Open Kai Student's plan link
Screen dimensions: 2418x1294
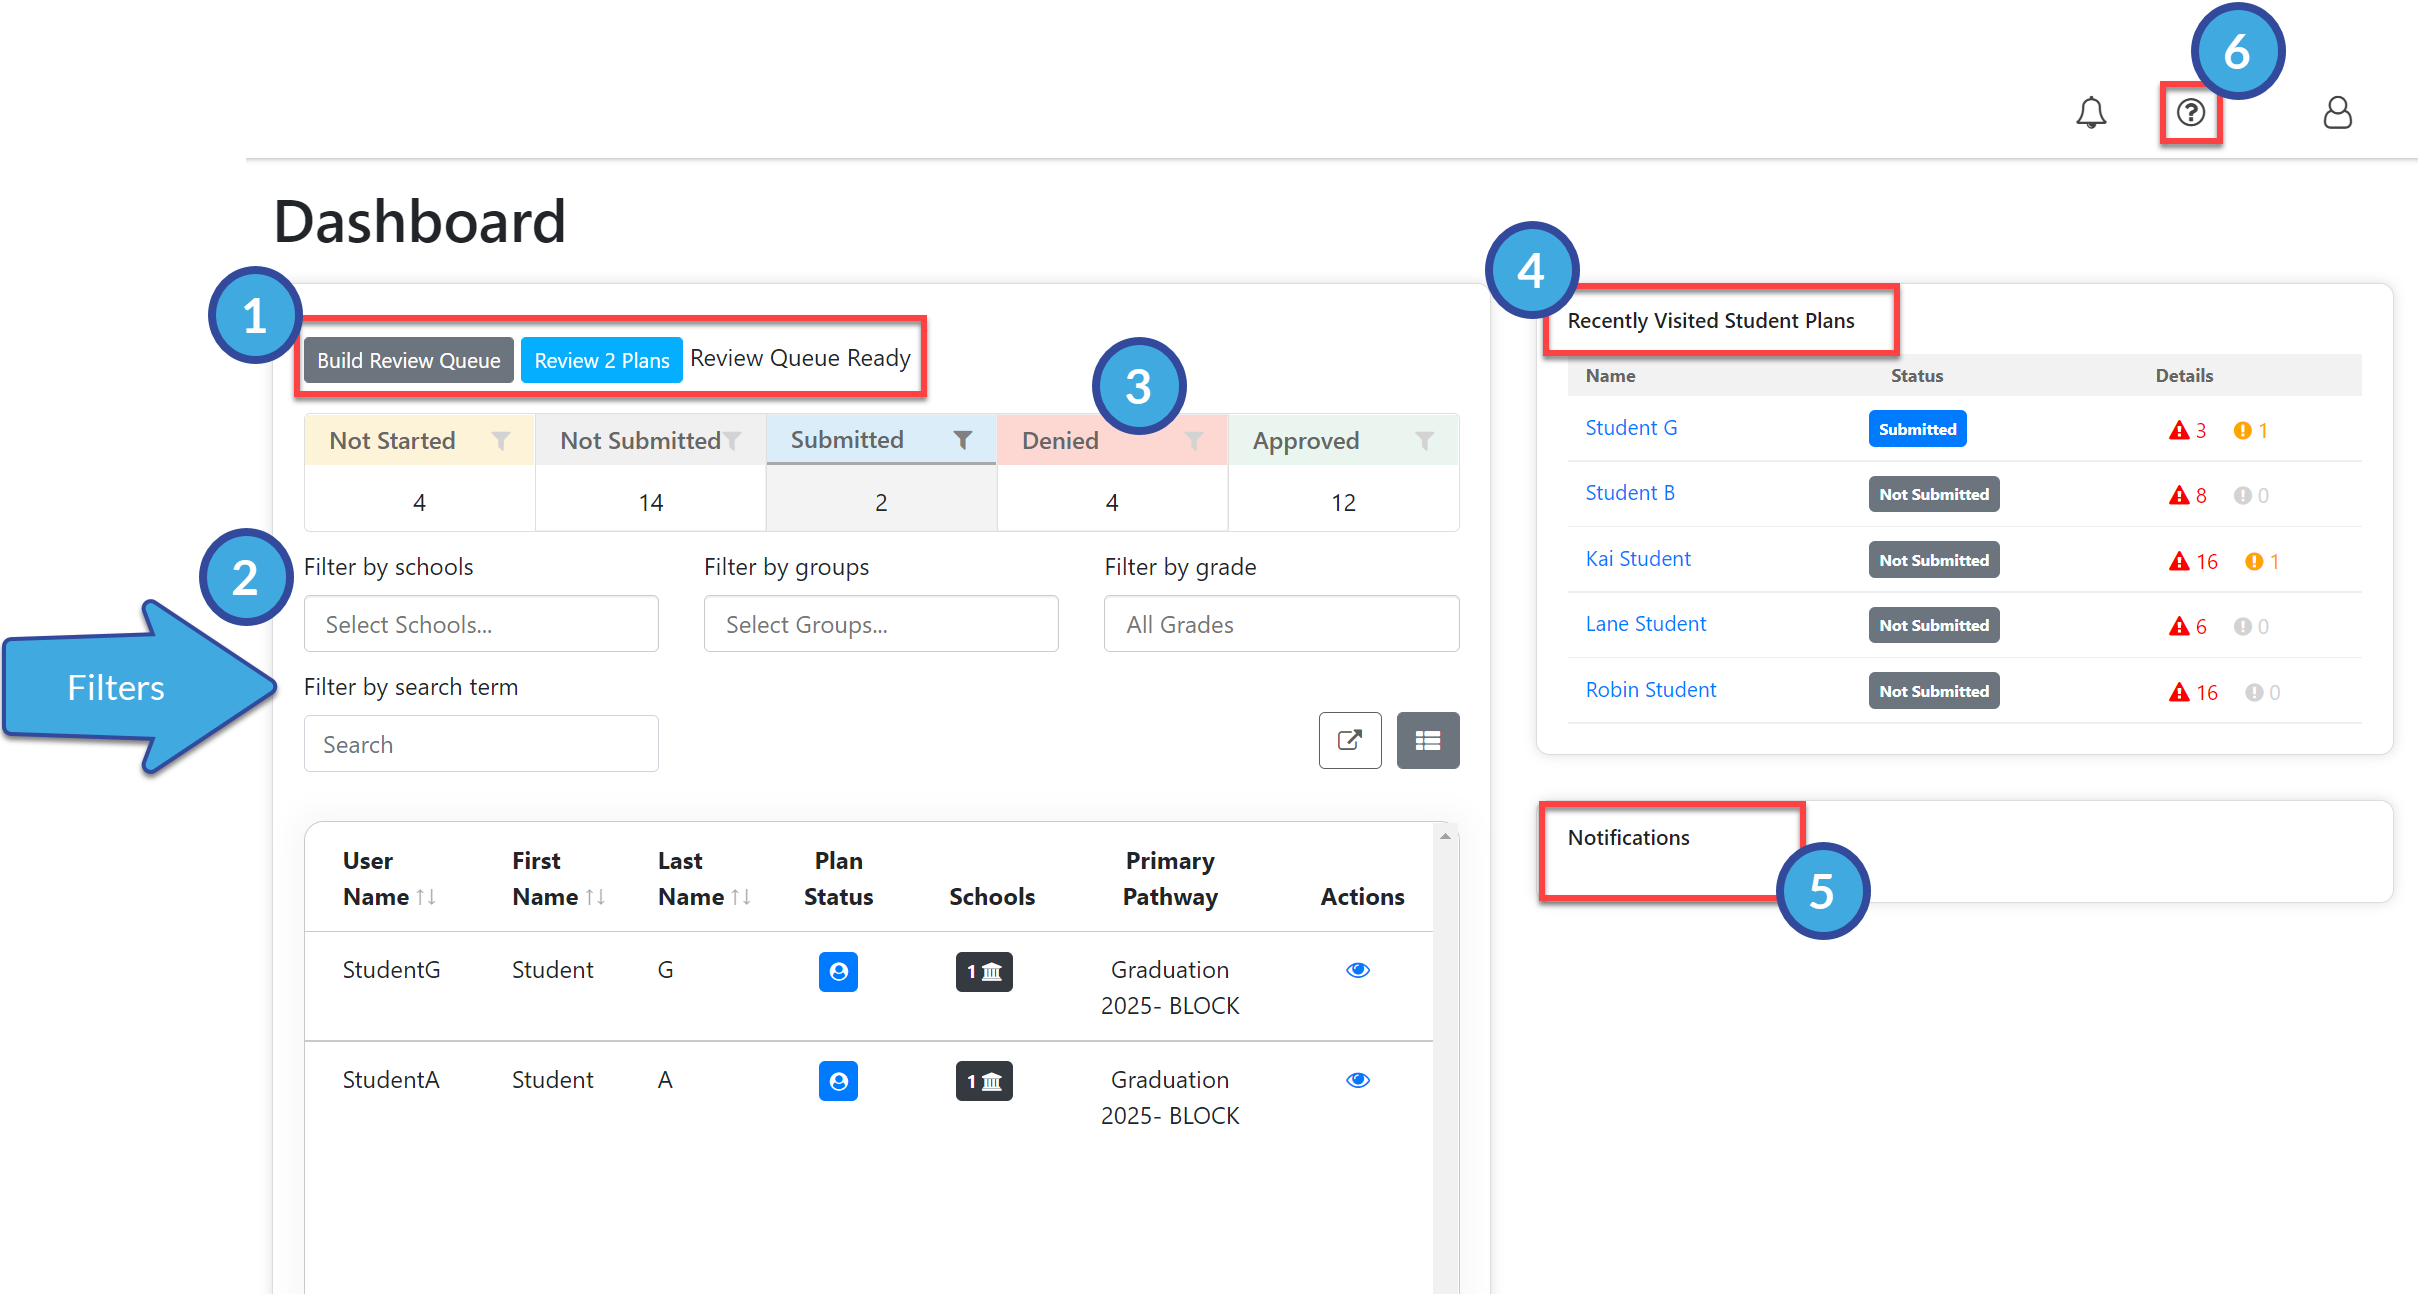tap(1638, 559)
